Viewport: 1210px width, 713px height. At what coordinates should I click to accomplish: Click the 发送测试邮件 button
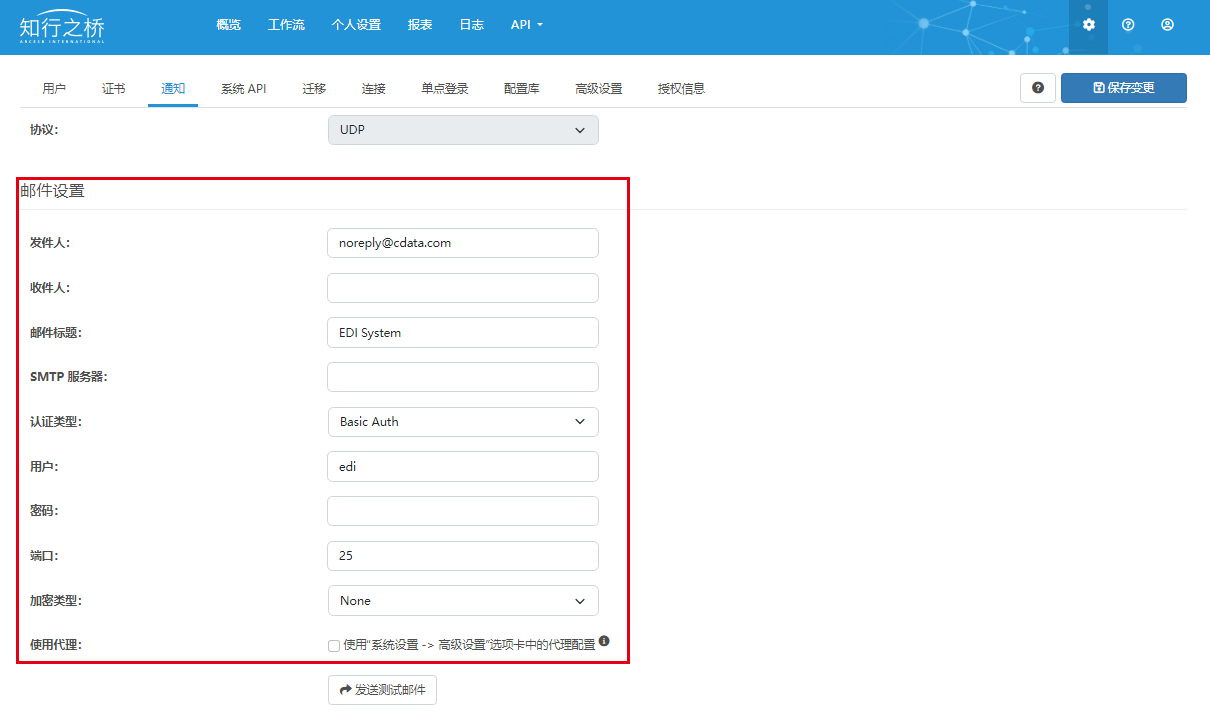[x=382, y=690]
